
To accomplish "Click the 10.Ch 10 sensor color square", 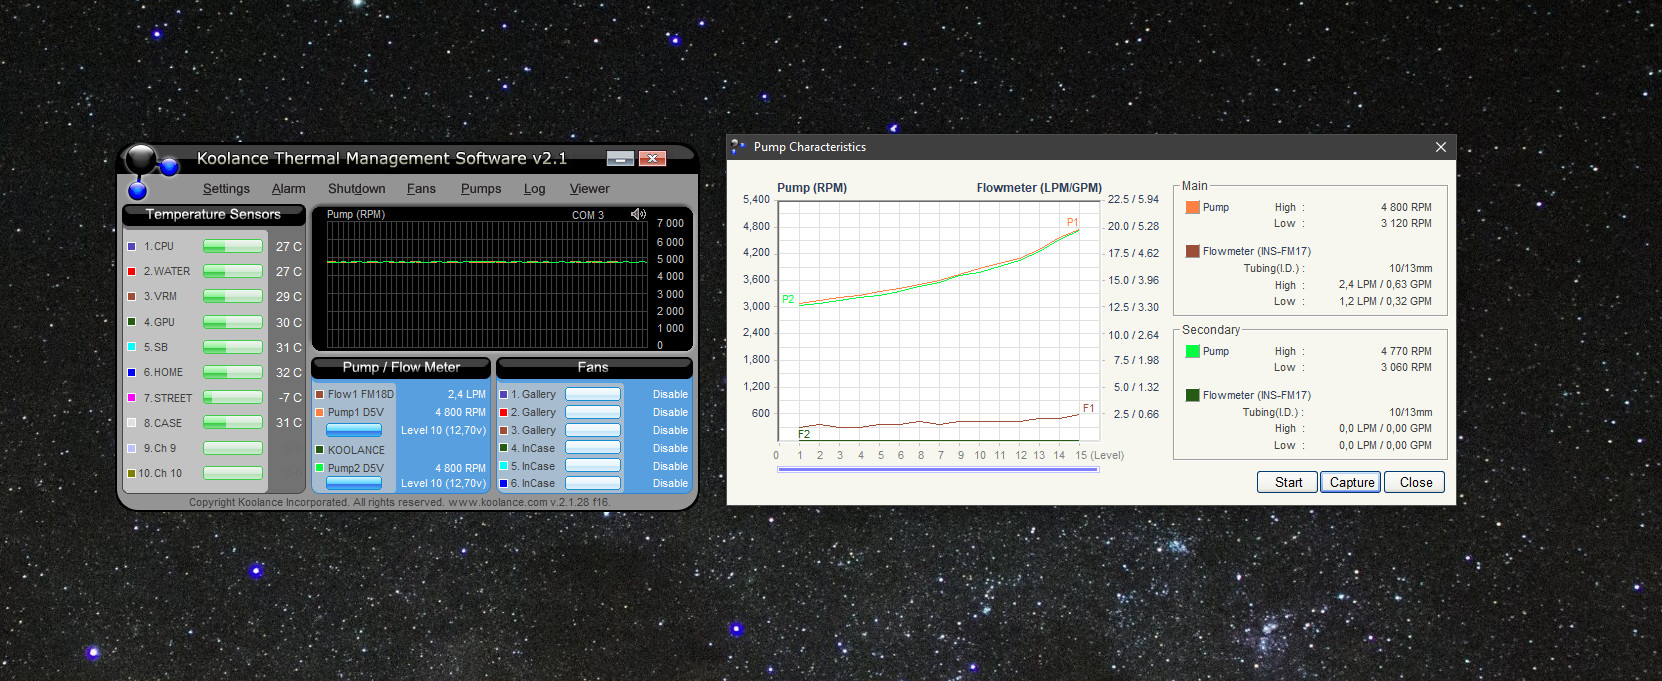I will [x=131, y=473].
